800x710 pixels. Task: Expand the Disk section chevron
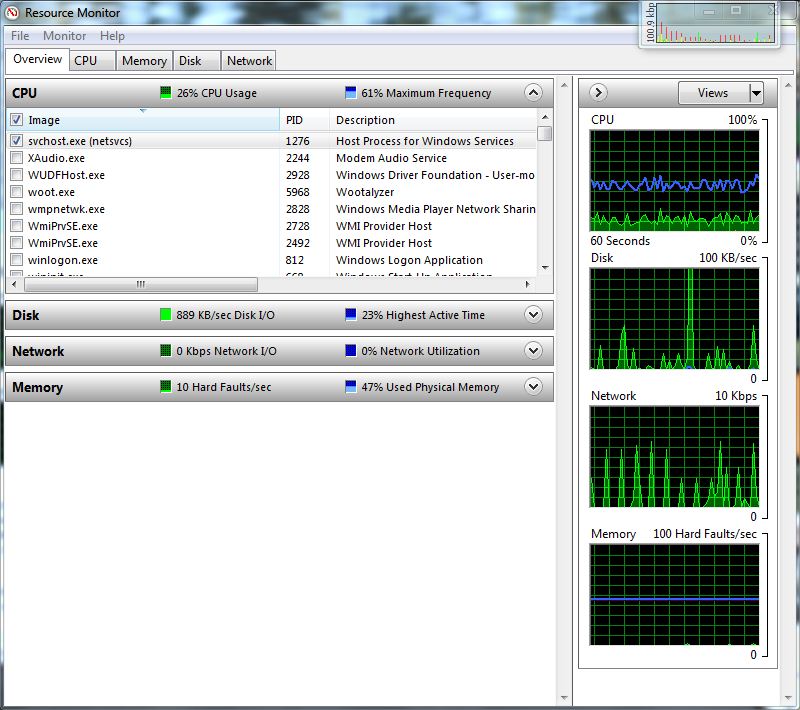[x=533, y=314]
